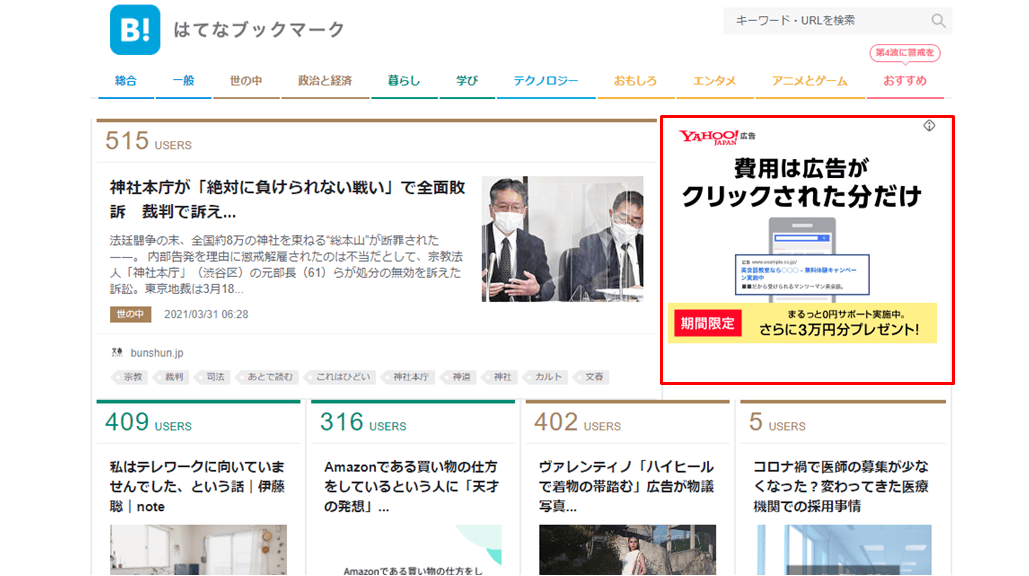Switch to the 総合 tab

[125, 81]
